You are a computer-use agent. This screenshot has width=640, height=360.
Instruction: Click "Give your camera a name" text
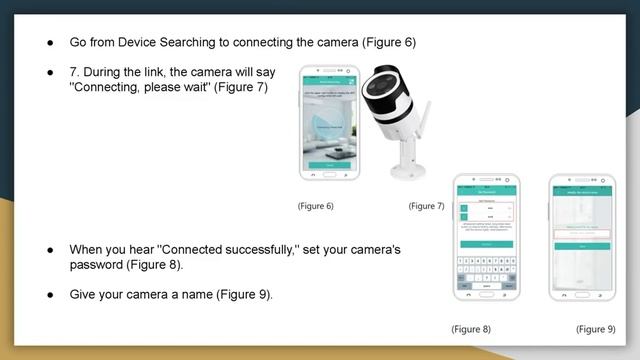click(171, 295)
